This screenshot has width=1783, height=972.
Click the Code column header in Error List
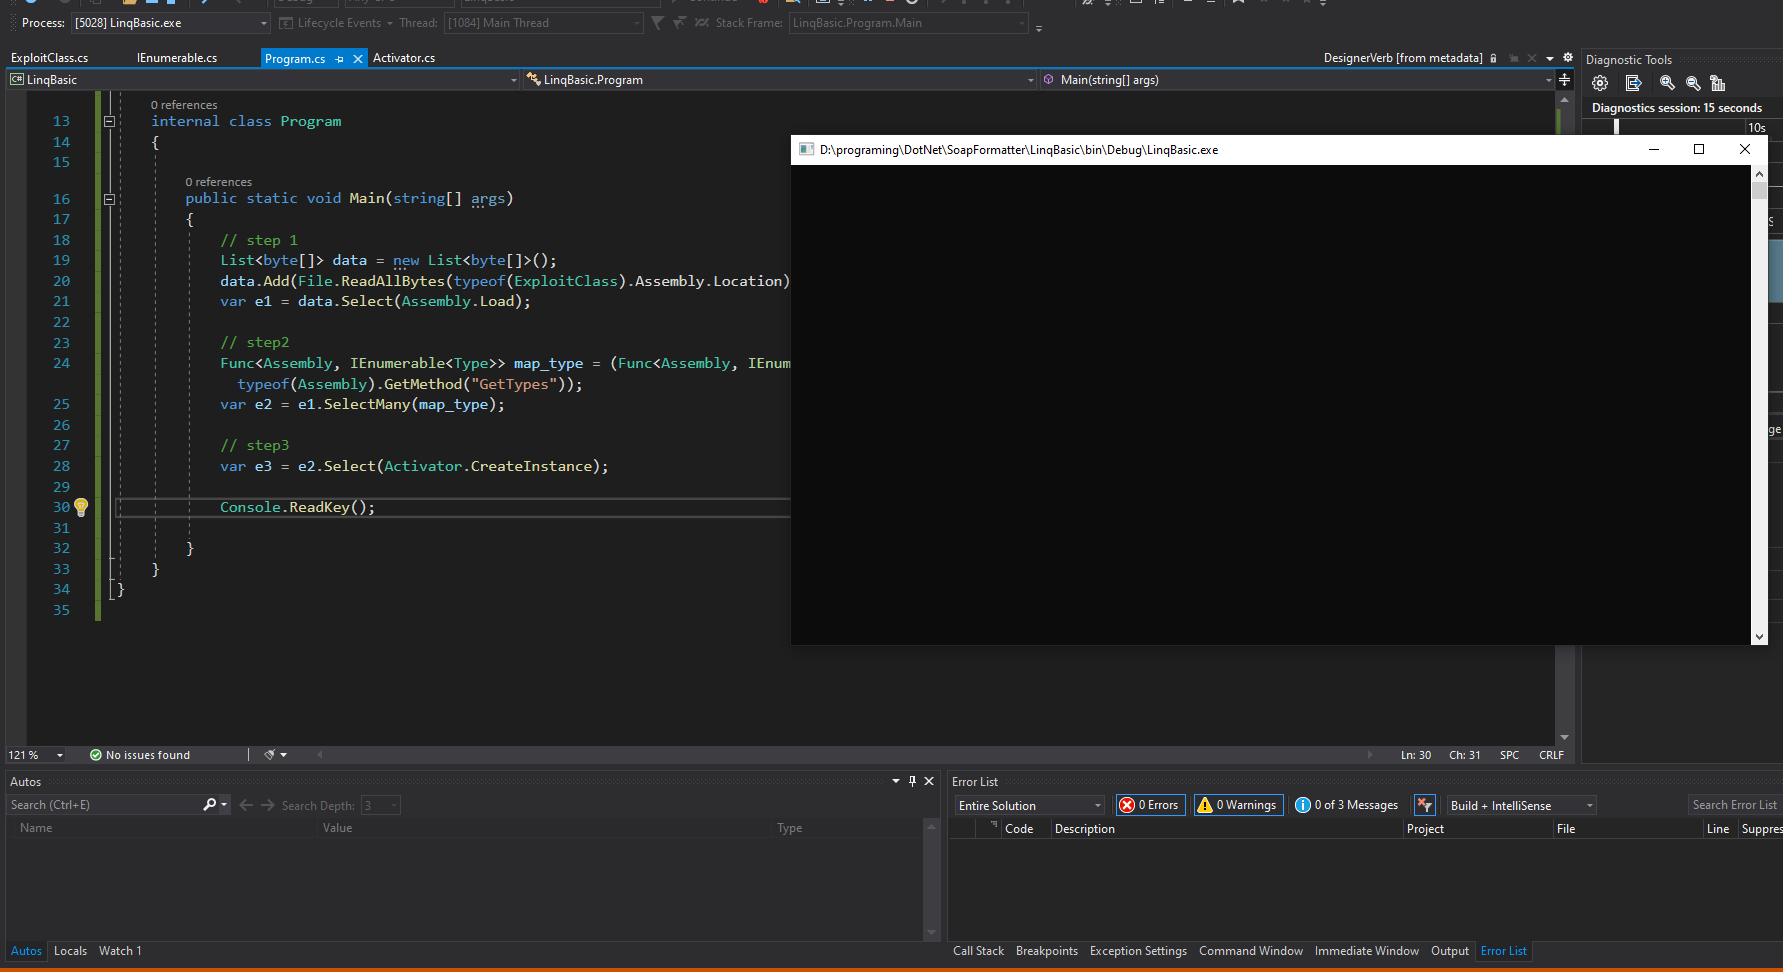pos(1026,829)
